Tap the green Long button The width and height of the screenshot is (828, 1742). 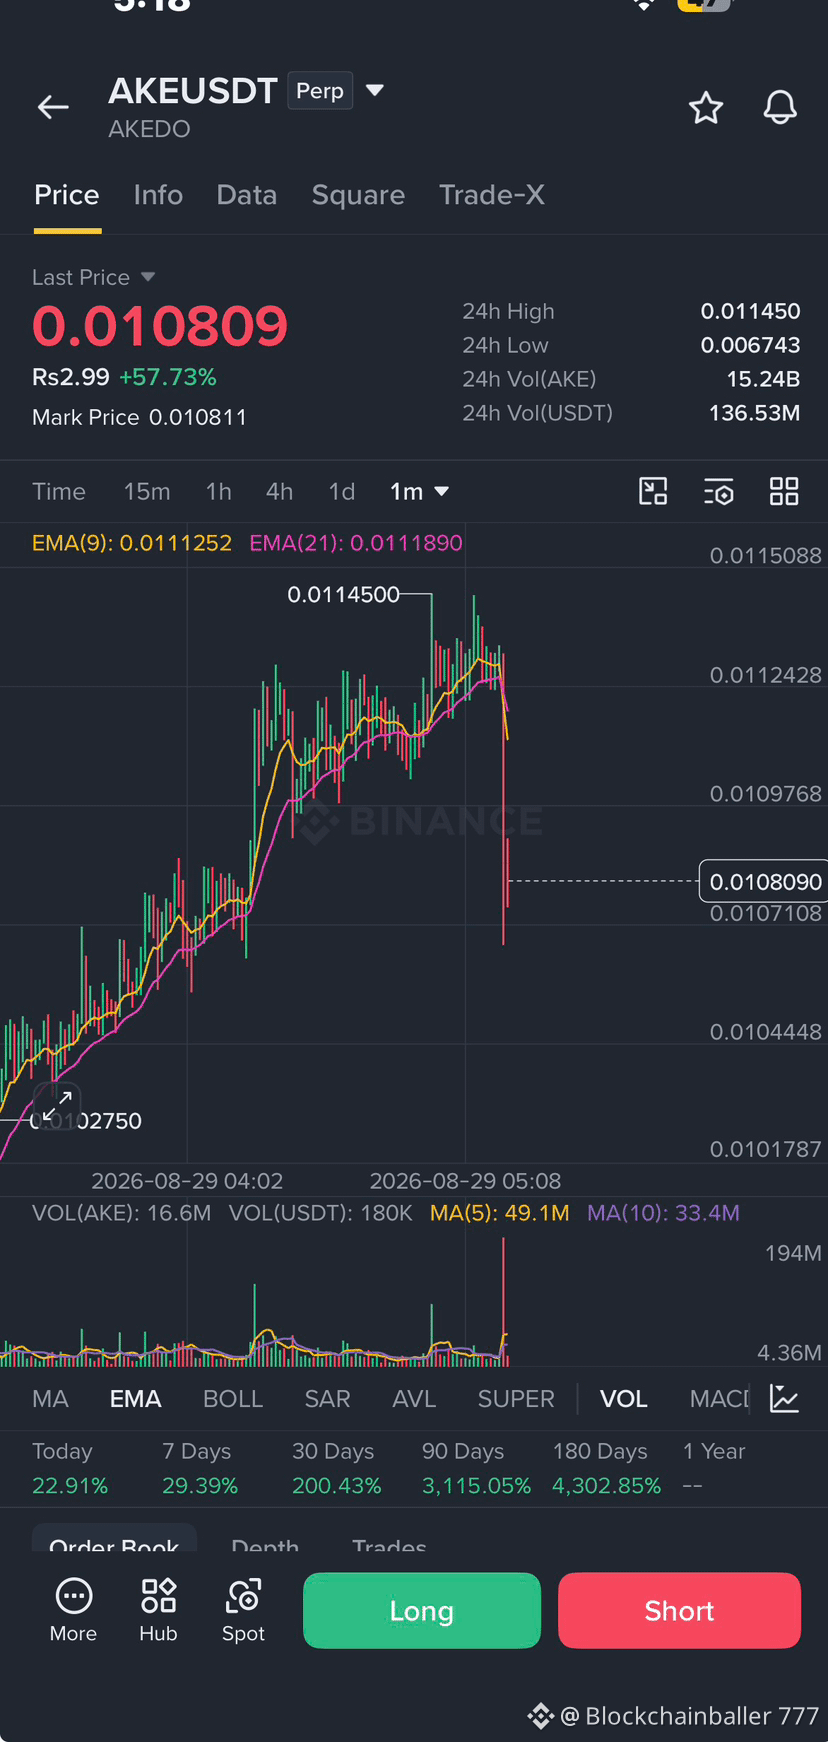pos(422,1610)
